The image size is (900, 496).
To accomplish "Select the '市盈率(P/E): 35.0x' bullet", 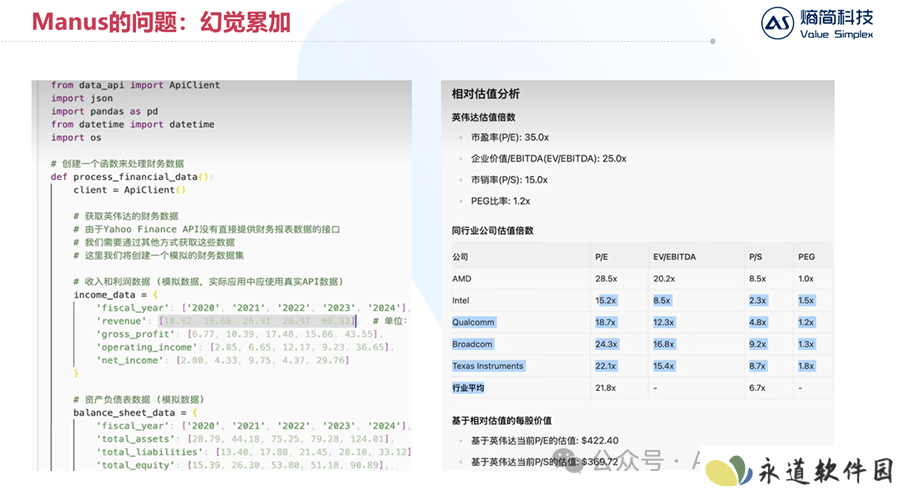I will coord(510,137).
